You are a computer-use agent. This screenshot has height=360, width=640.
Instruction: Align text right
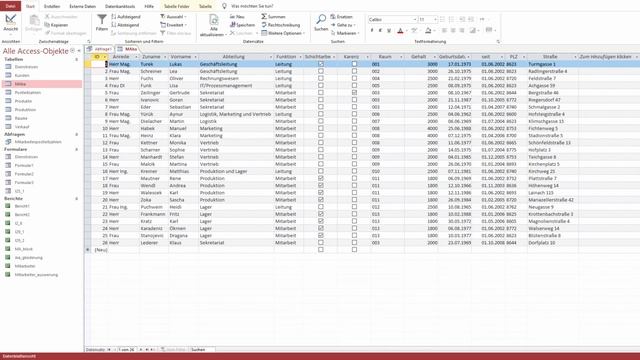pyautogui.click(x=462, y=31)
